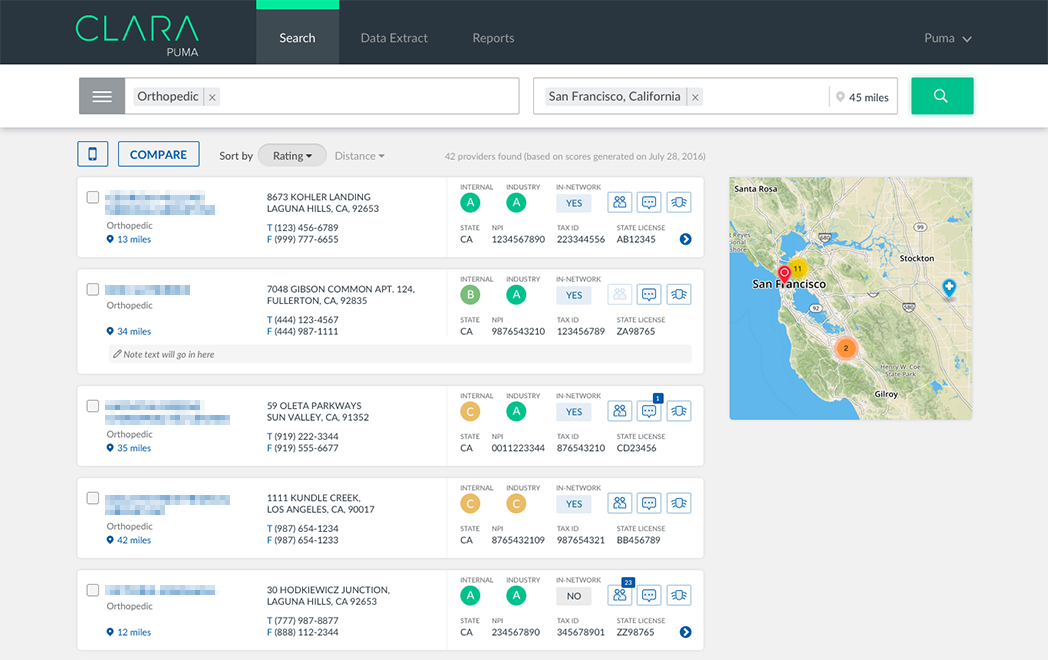Click the YES in-network badge, Kohler Landing
The image size is (1048, 660).
[x=574, y=203]
